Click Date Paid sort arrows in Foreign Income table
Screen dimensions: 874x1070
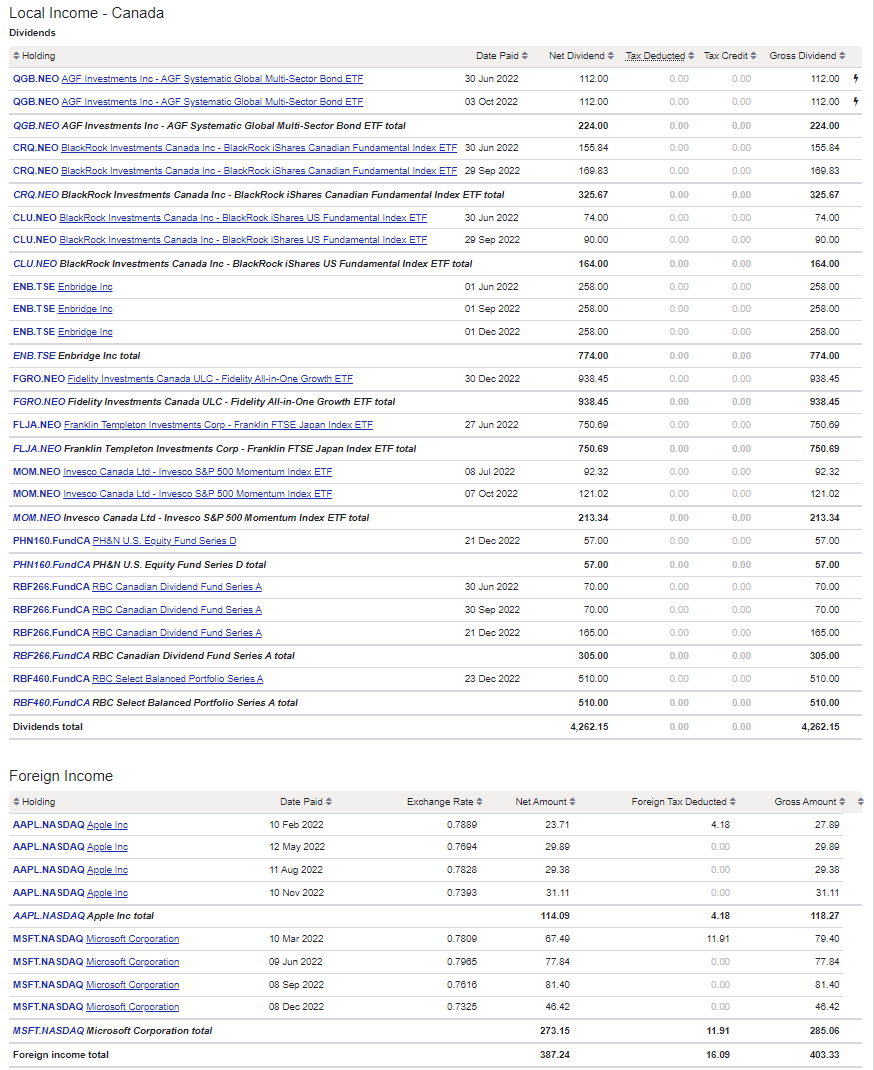click(x=329, y=802)
